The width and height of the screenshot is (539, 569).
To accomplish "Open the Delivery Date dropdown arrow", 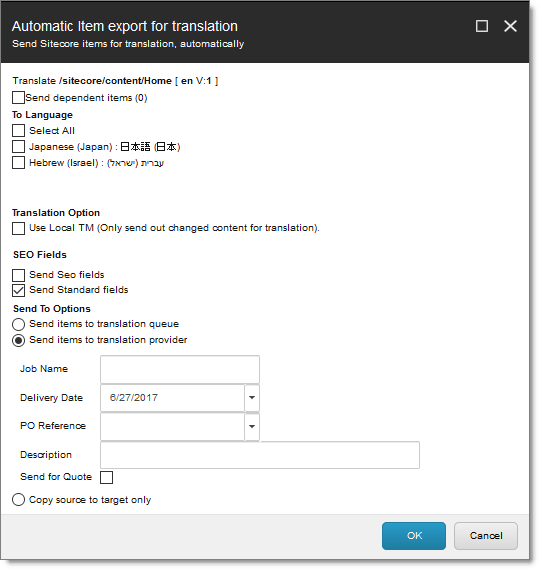I will coord(252,398).
